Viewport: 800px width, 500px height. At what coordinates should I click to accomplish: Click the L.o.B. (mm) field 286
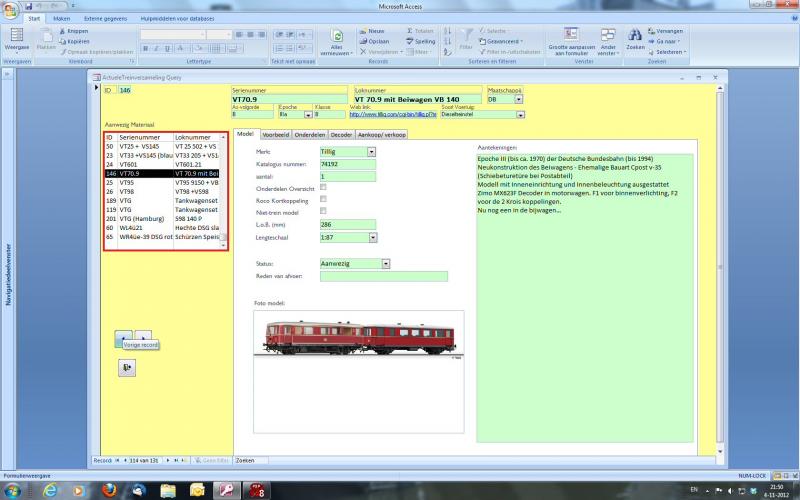(x=348, y=224)
